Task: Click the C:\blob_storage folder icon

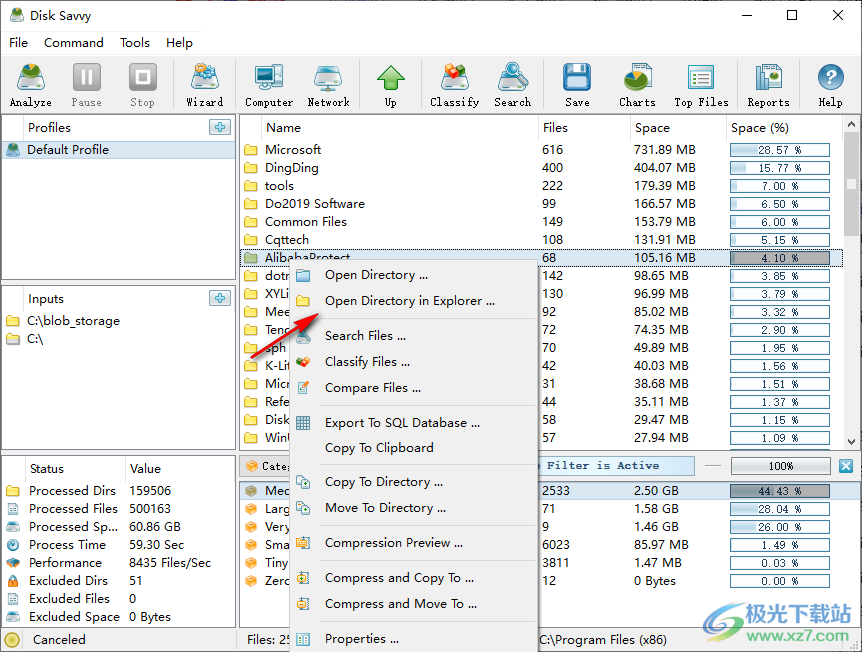Action: (x=13, y=321)
